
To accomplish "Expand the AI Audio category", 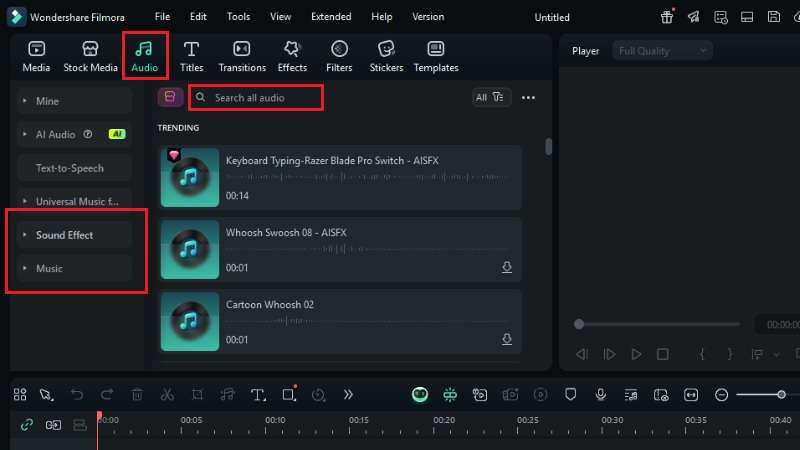I will (x=74, y=135).
